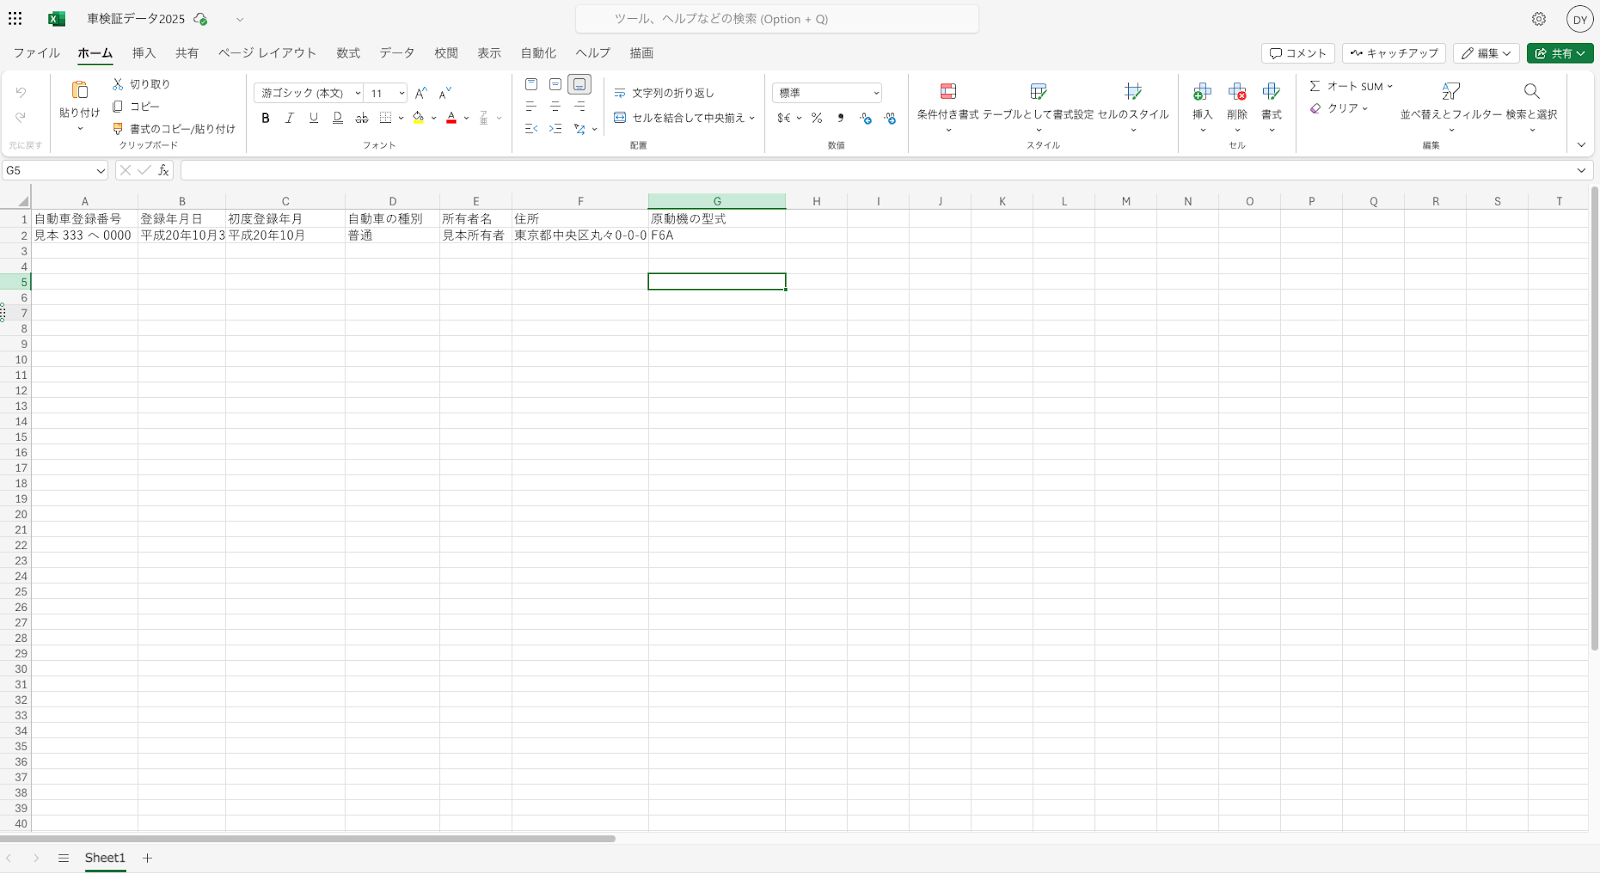Viewport: 1600px width, 874px height.
Task: Click the format painter brush icon
Action: (118, 129)
